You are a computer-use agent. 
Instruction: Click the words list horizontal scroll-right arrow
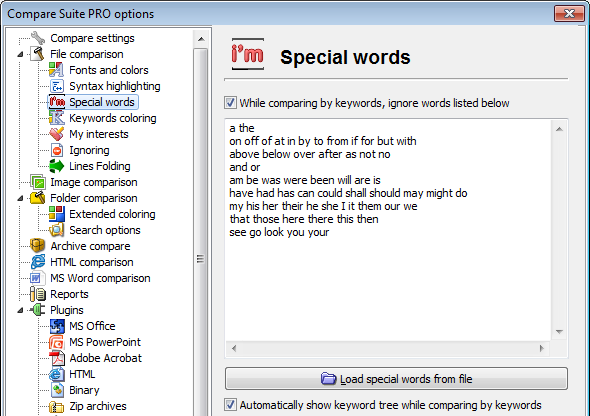pyautogui.click(x=542, y=348)
